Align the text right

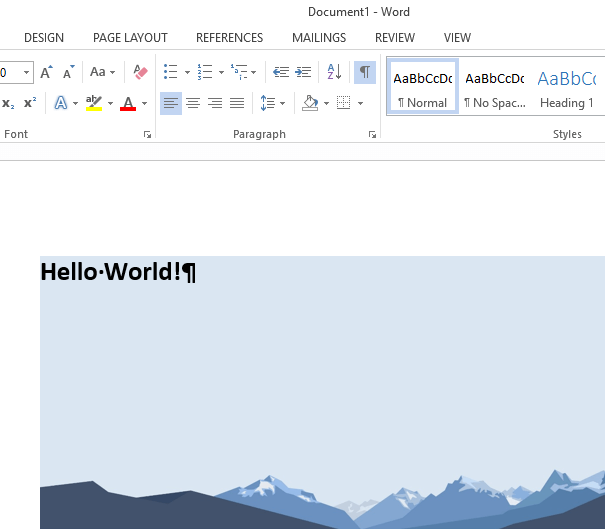pos(215,103)
